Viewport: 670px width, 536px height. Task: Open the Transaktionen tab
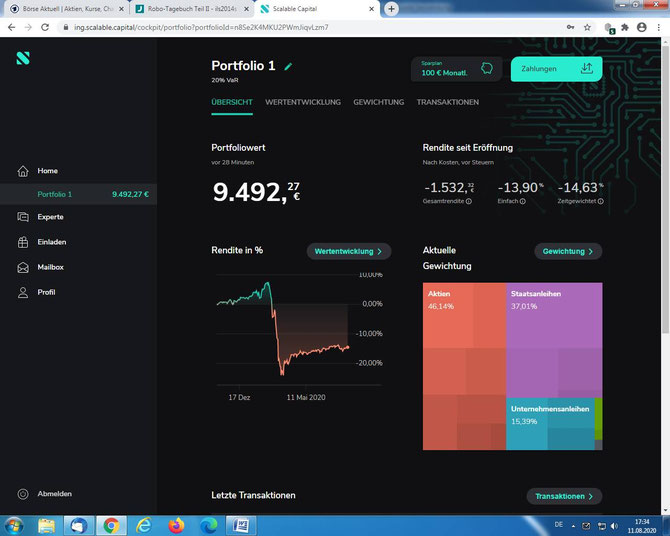pyautogui.click(x=448, y=102)
